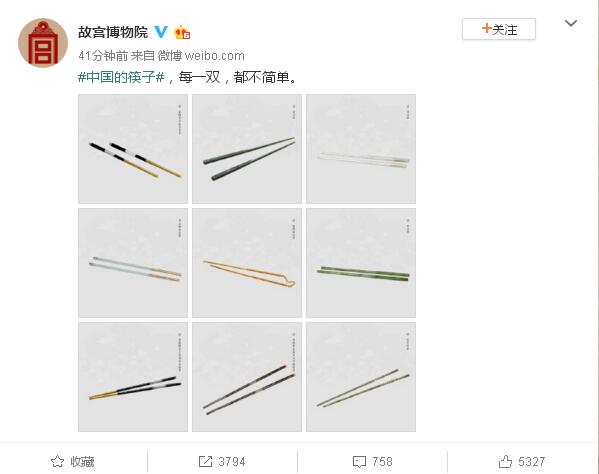Open the 故宫博物院 profile avatar

click(x=43, y=42)
